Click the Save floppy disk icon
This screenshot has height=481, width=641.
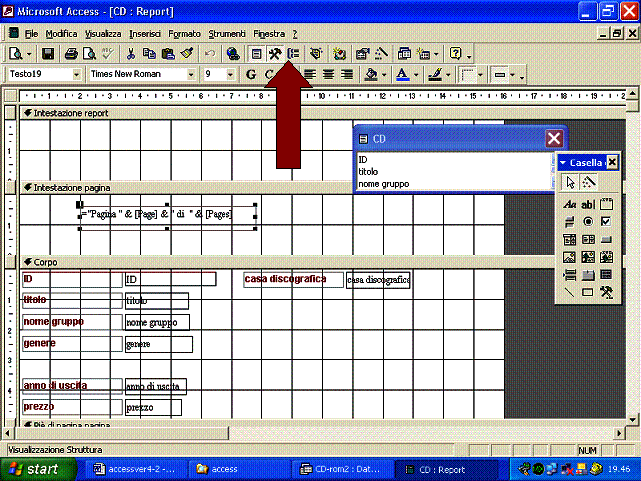click(x=48, y=54)
